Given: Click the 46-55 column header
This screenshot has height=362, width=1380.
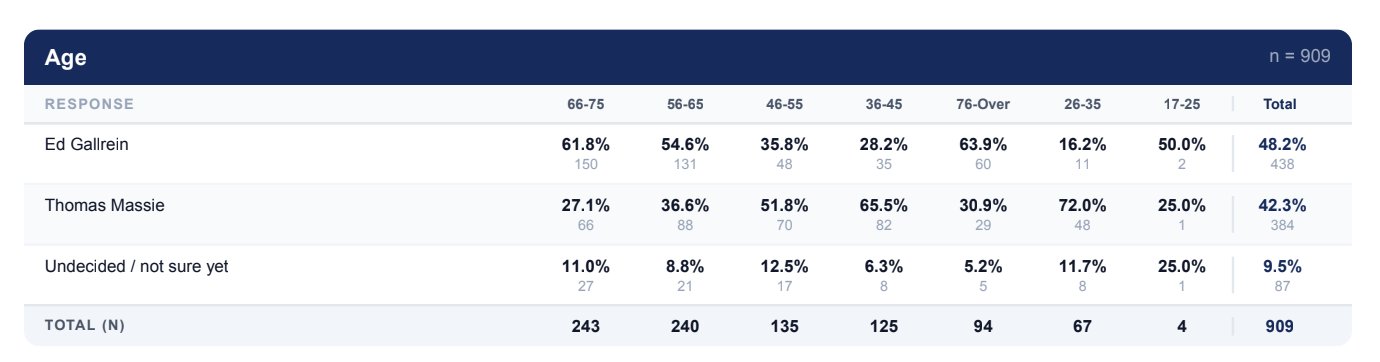Looking at the screenshot, I should pyautogui.click(x=784, y=104).
